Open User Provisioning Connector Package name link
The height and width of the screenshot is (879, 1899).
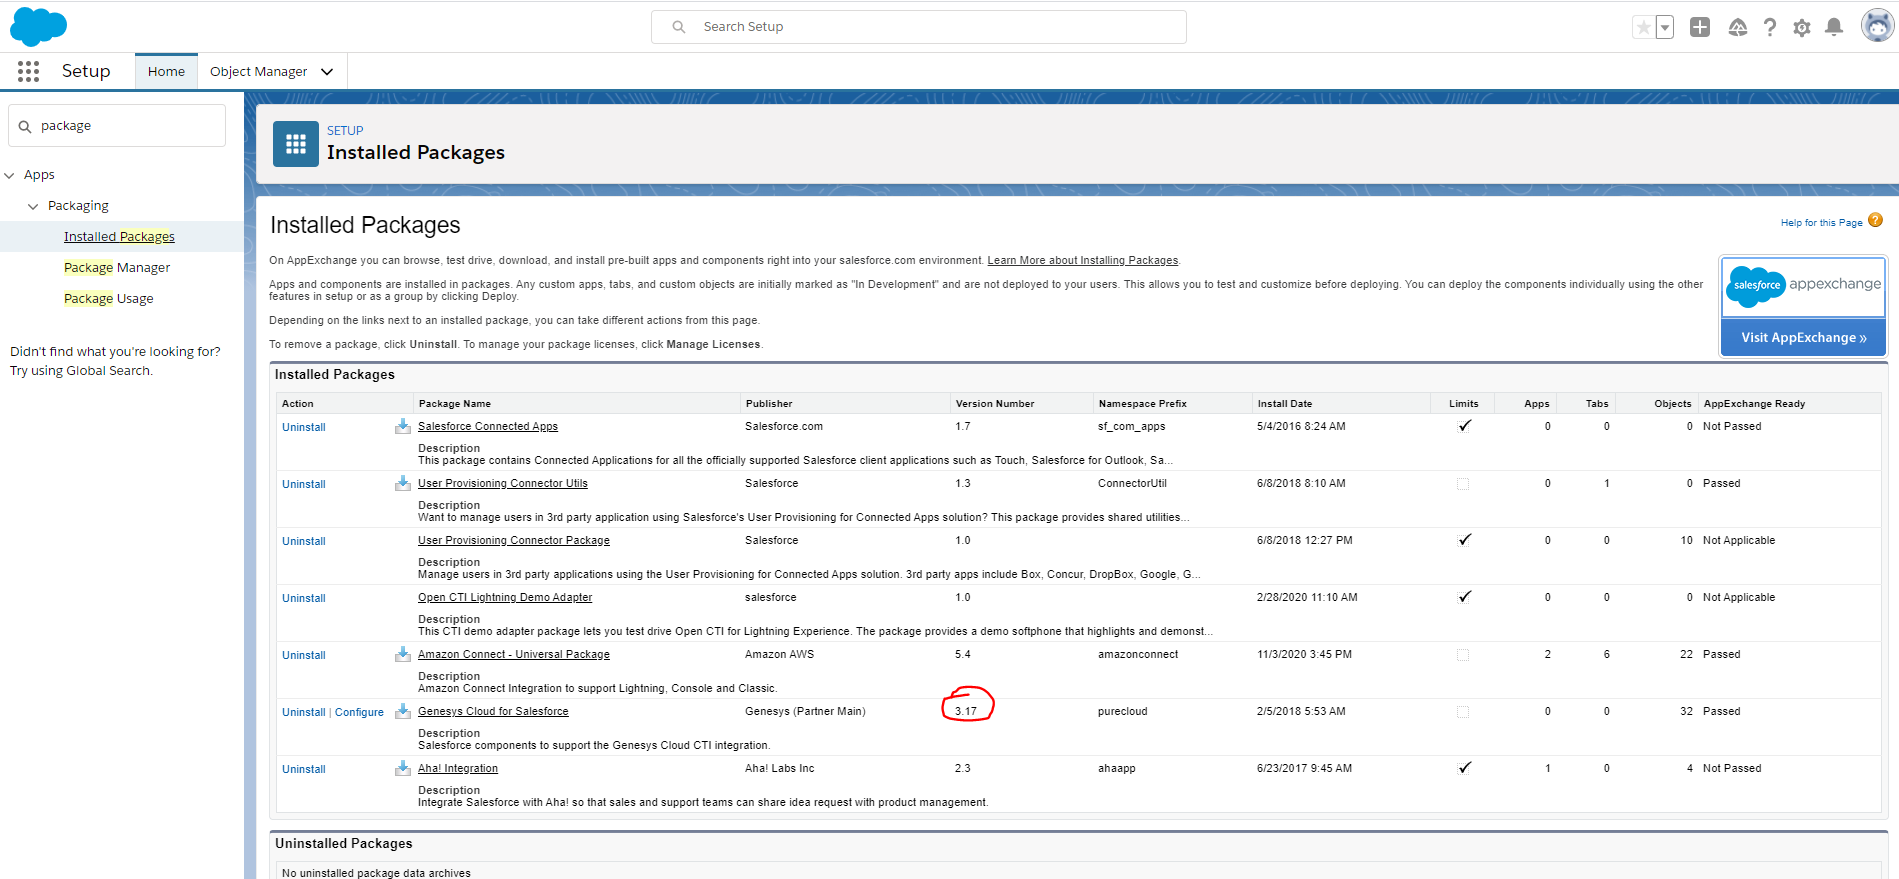click(514, 540)
